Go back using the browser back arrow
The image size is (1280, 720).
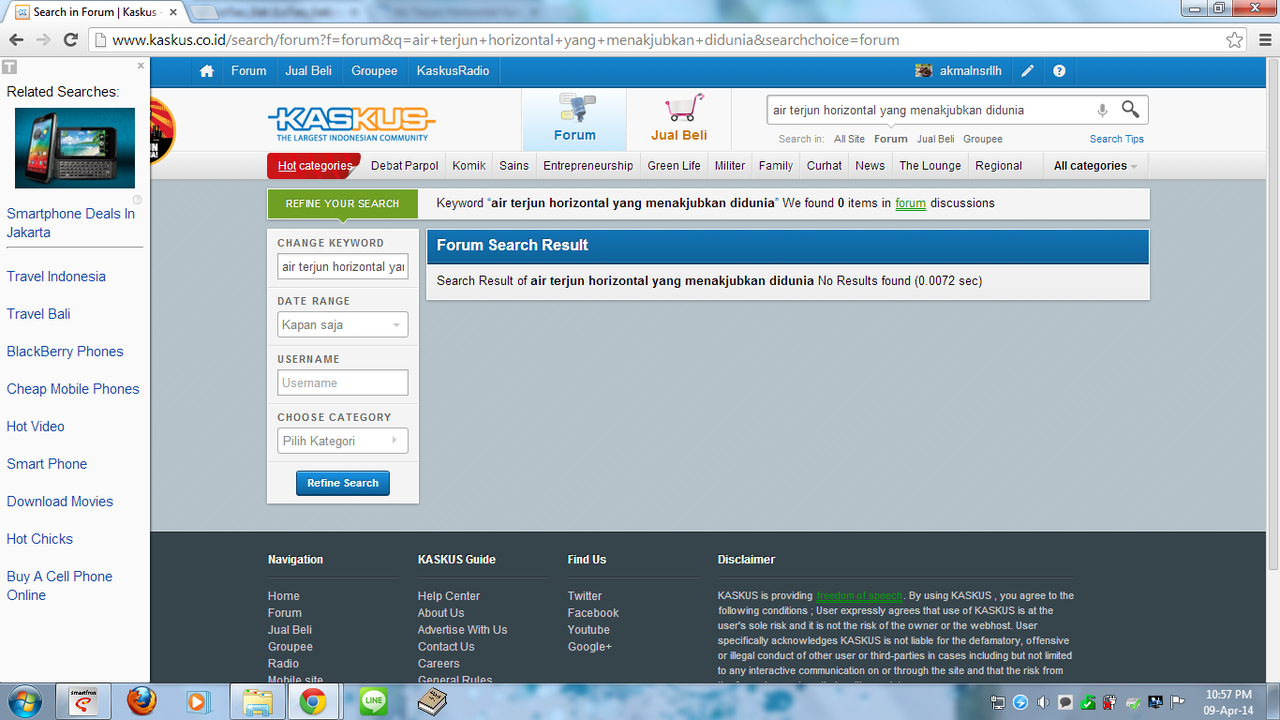pos(16,40)
